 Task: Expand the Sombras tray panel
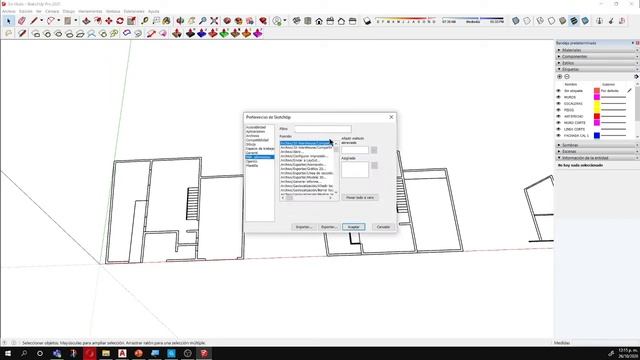[x=597, y=145]
